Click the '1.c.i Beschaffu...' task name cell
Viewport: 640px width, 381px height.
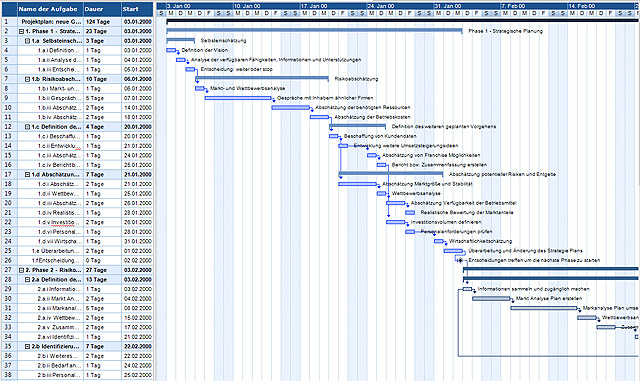click(x=50, y=136)
